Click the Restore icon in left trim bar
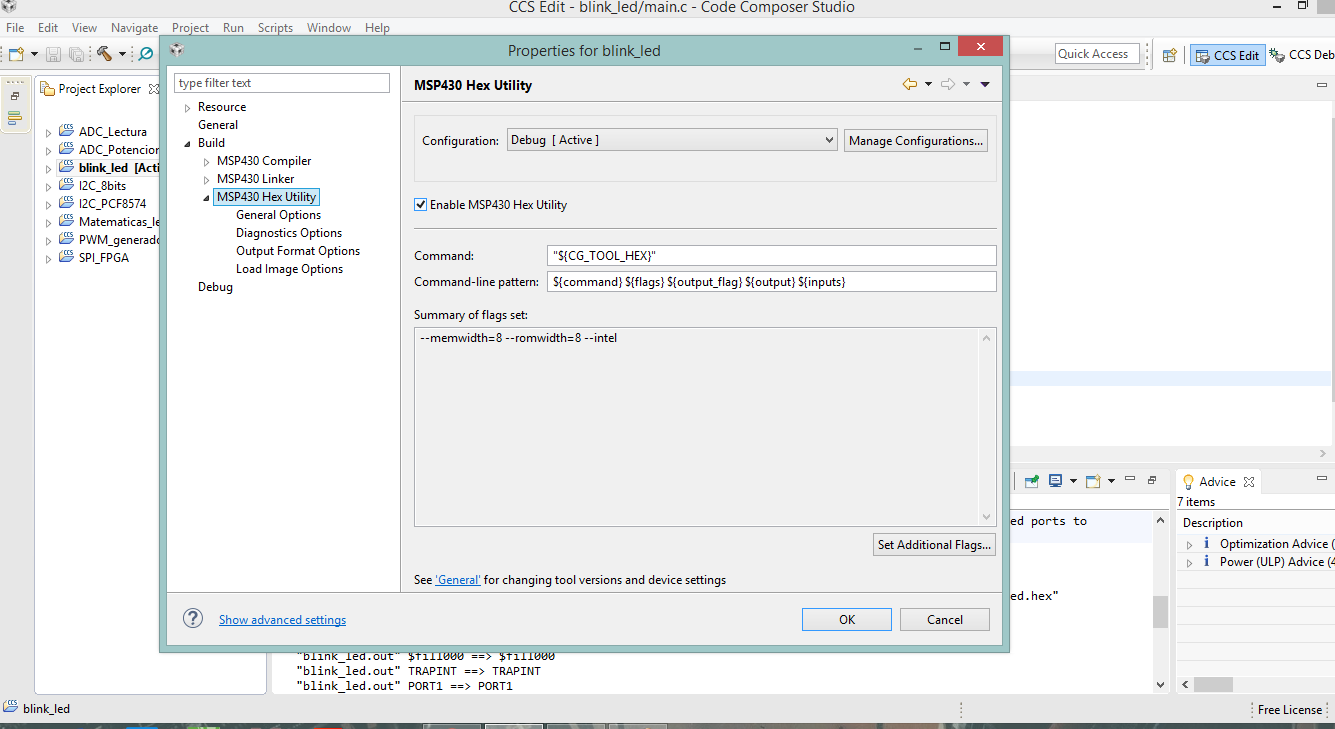 (x=15, y=96)
